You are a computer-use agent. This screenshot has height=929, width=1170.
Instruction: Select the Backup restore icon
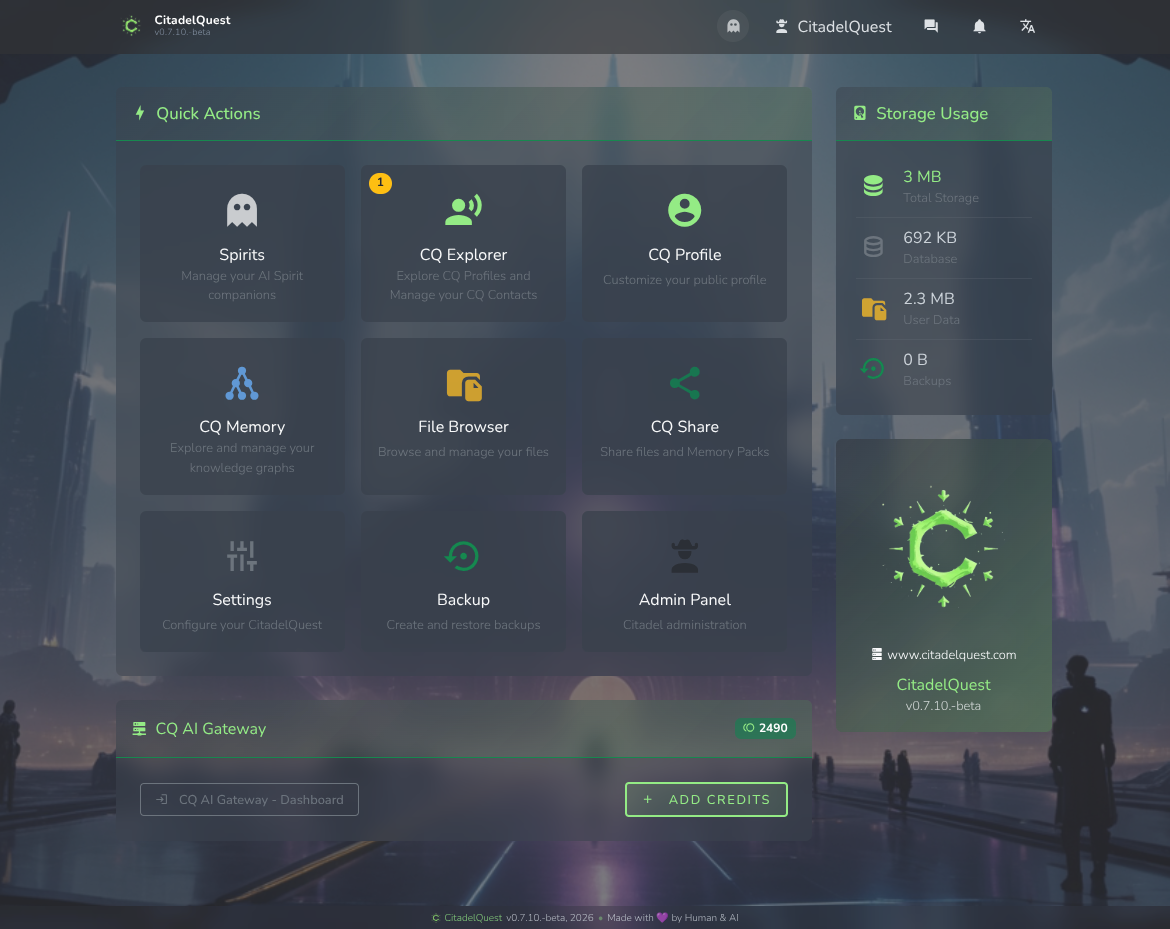tap(462, 556)
